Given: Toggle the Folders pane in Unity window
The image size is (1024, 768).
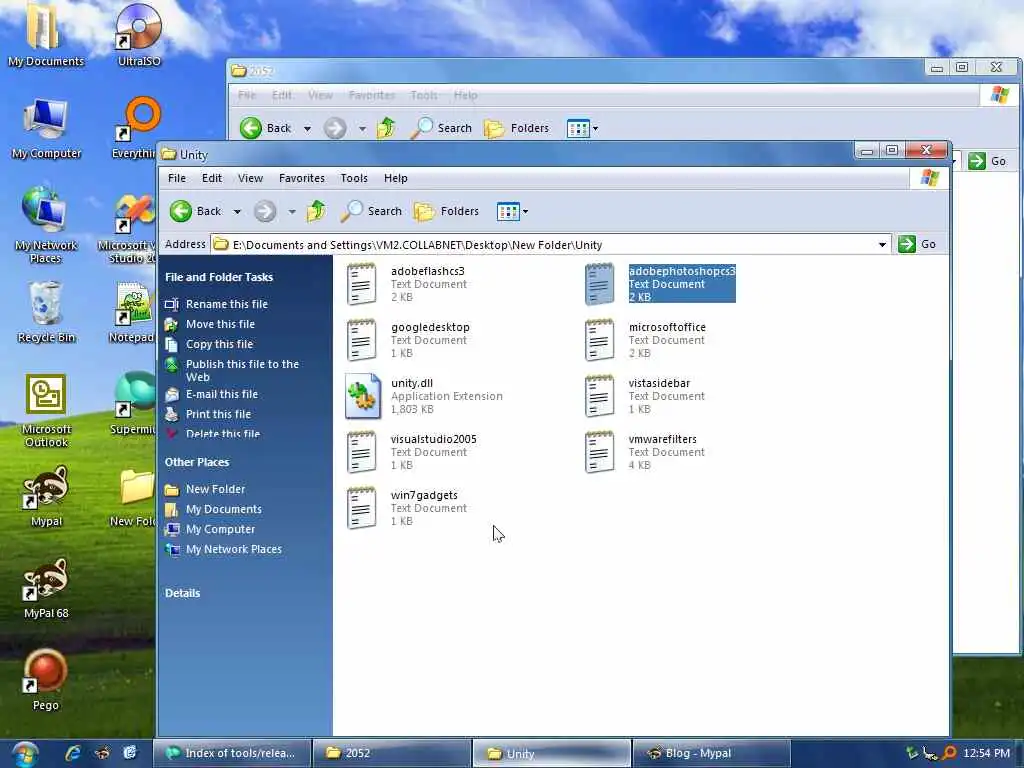Looking at the screenshot, I should pyautogui.click(x=447, y=211).
